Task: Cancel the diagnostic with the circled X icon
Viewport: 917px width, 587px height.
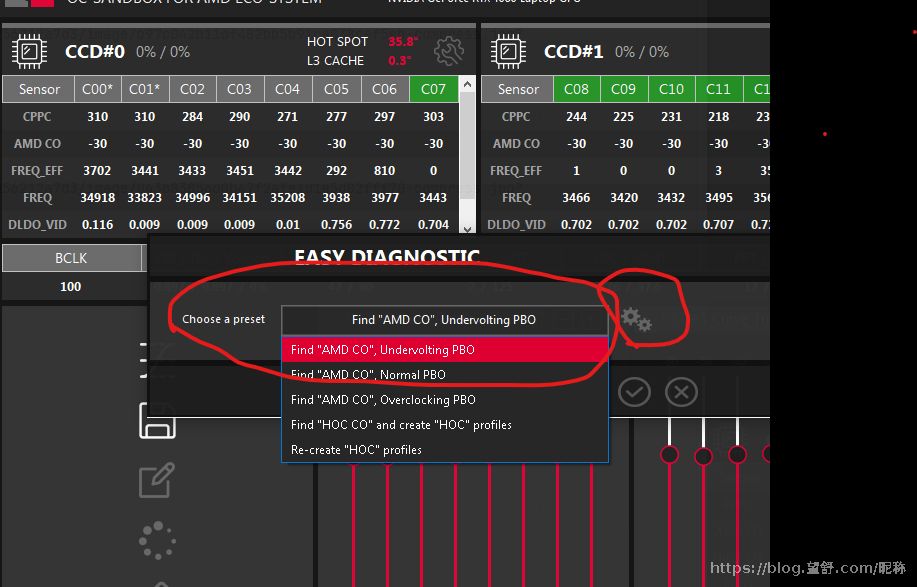Action: [681, 392]
